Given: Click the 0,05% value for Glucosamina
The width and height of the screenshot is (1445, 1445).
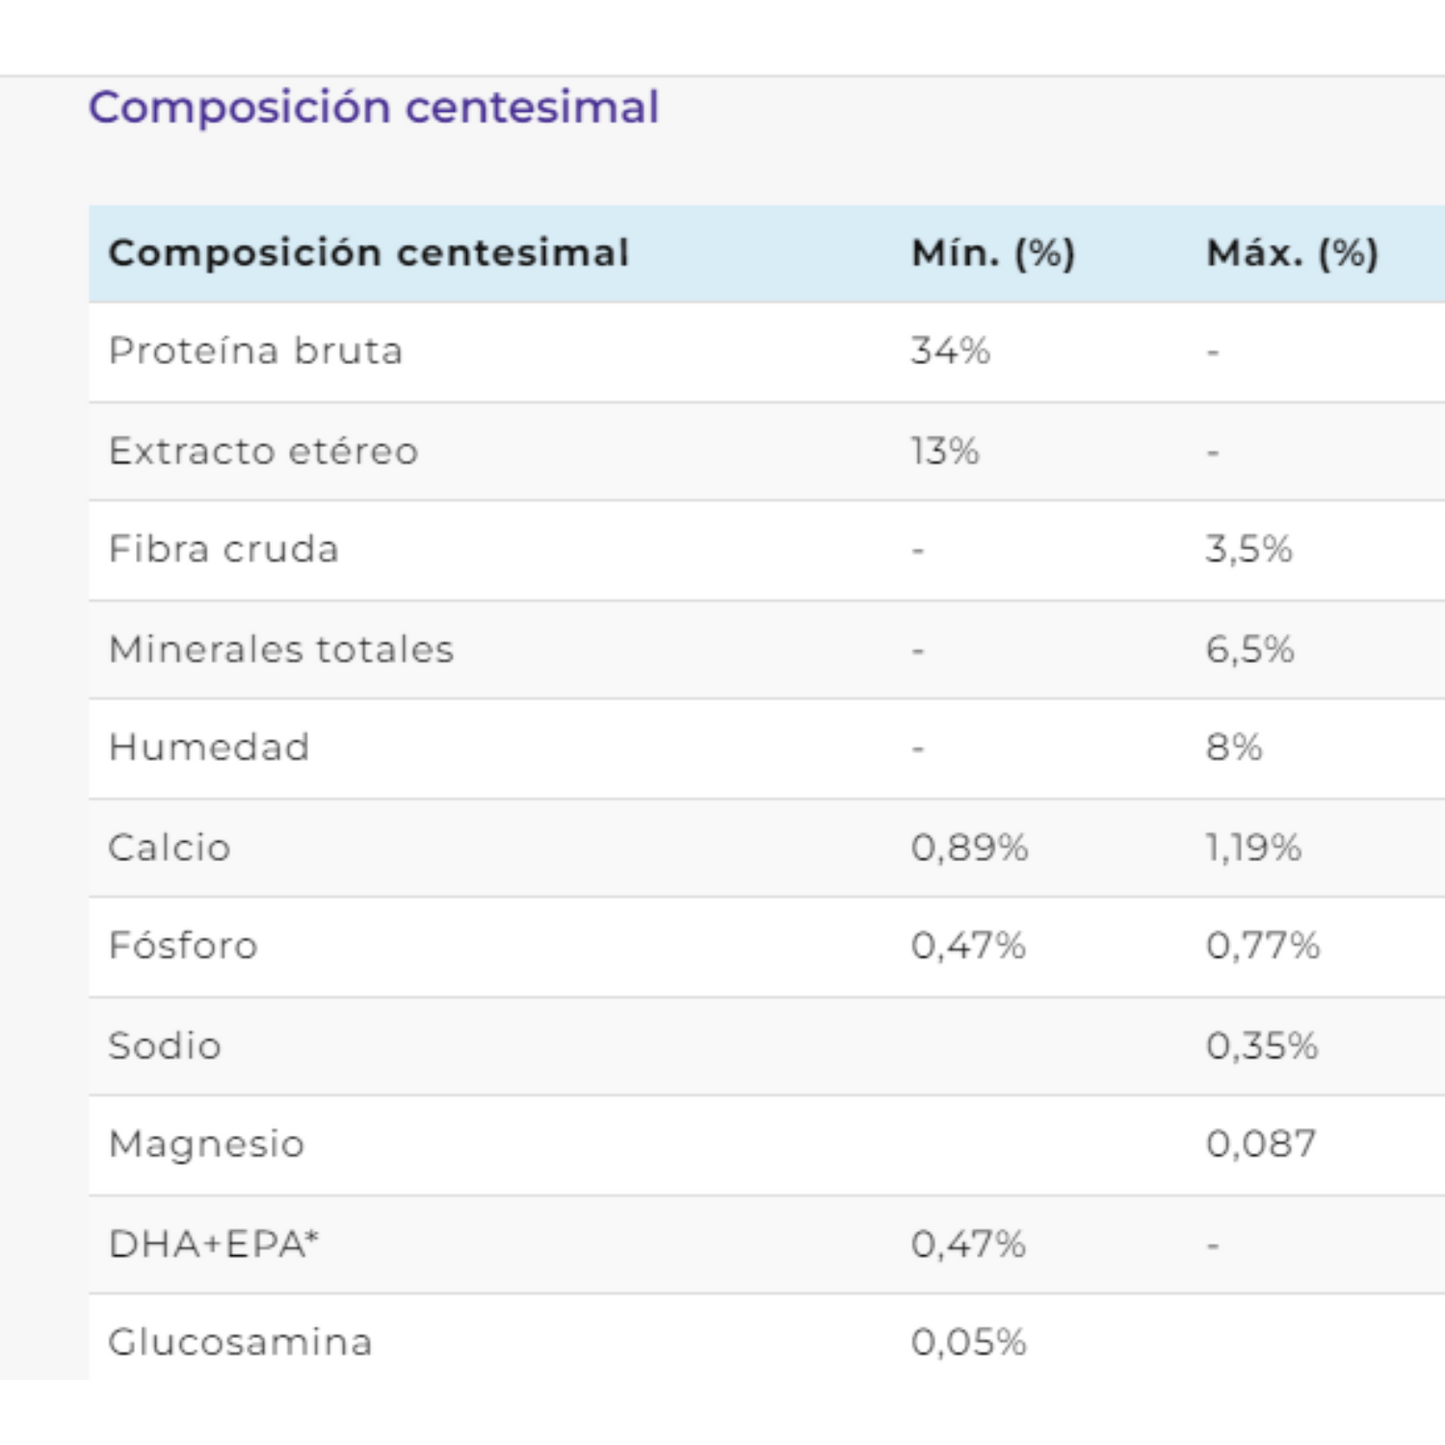Looking at the screenshot, I should coord(969,1341).
